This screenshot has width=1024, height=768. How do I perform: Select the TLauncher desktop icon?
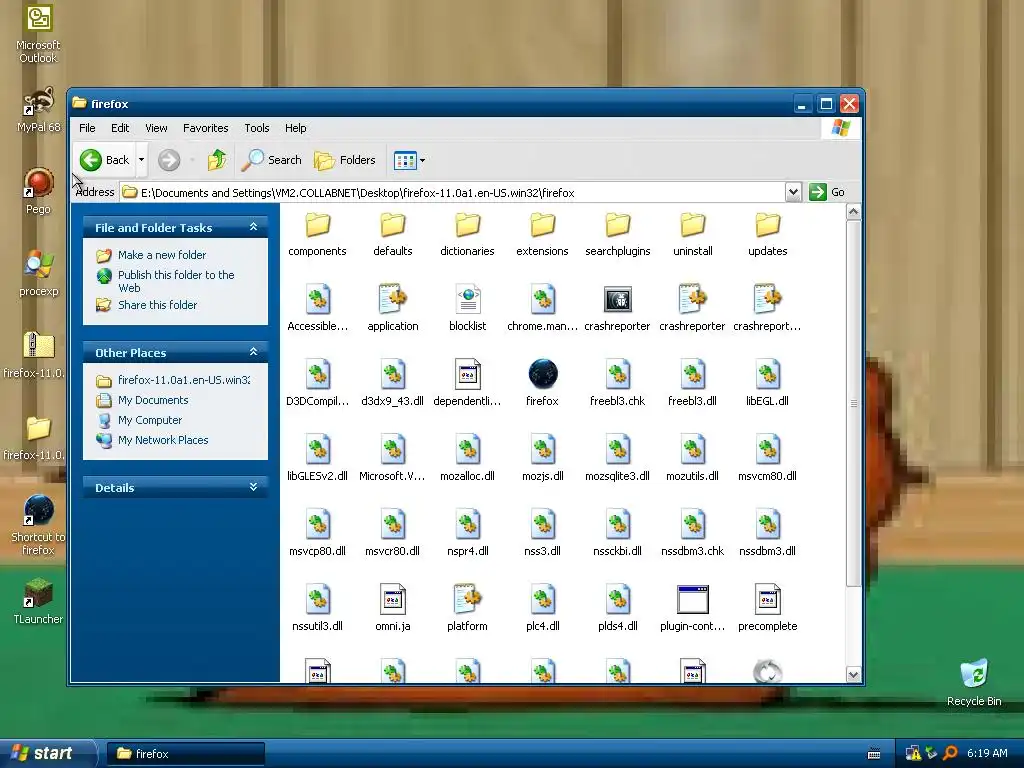tap(38, 601)
